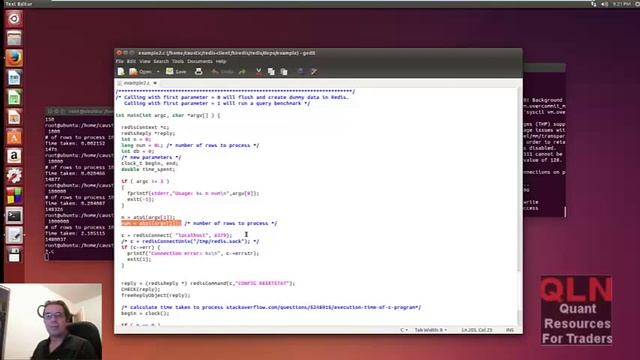Print the document using printer icon
The width and height of the screenshot is (640, 360).
pos(199,72)
